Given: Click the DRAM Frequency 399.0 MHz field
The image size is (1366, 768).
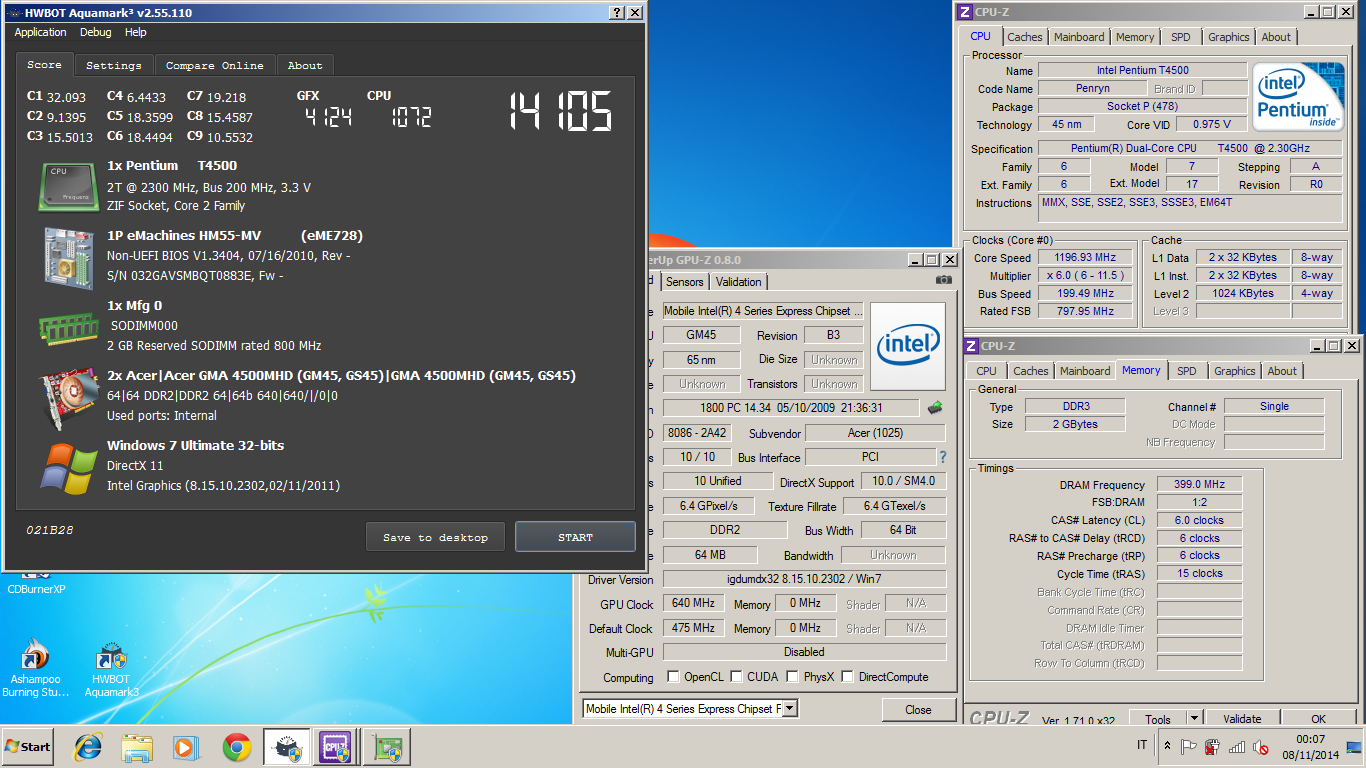Looking at the screenshot, I should pyautogui.click(x=1199, y=484).
